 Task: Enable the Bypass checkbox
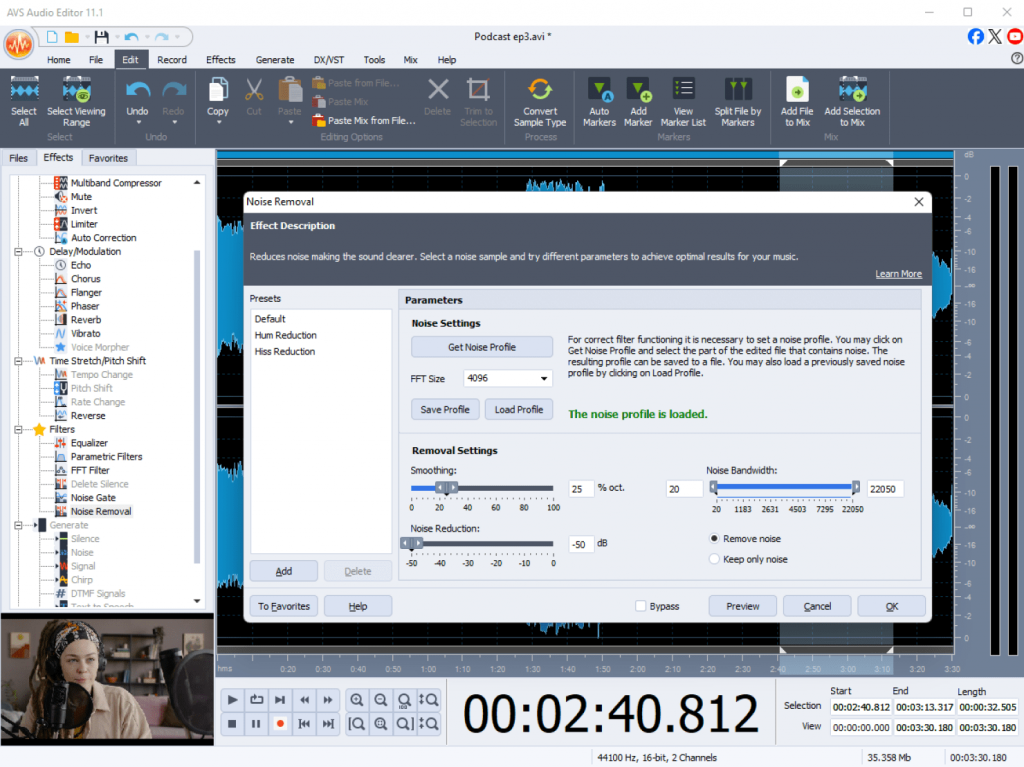640,606
